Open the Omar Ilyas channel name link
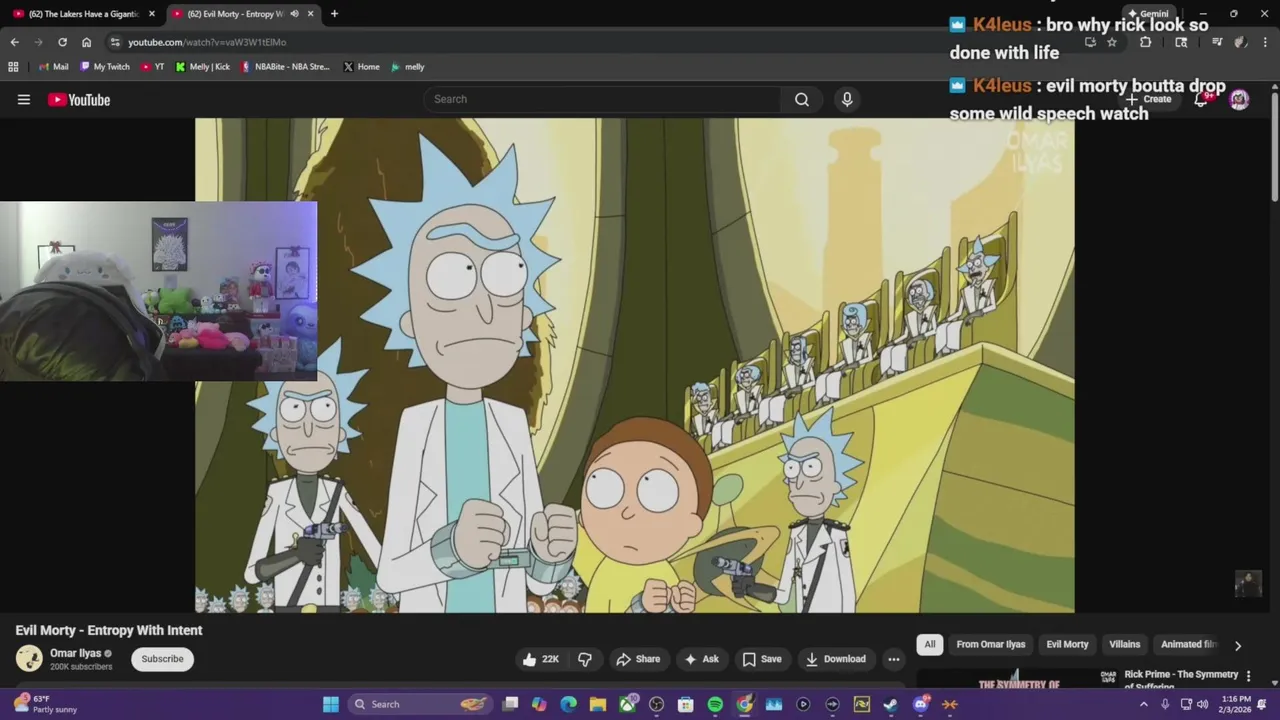The image size is (1280, 720). point(76,653)
